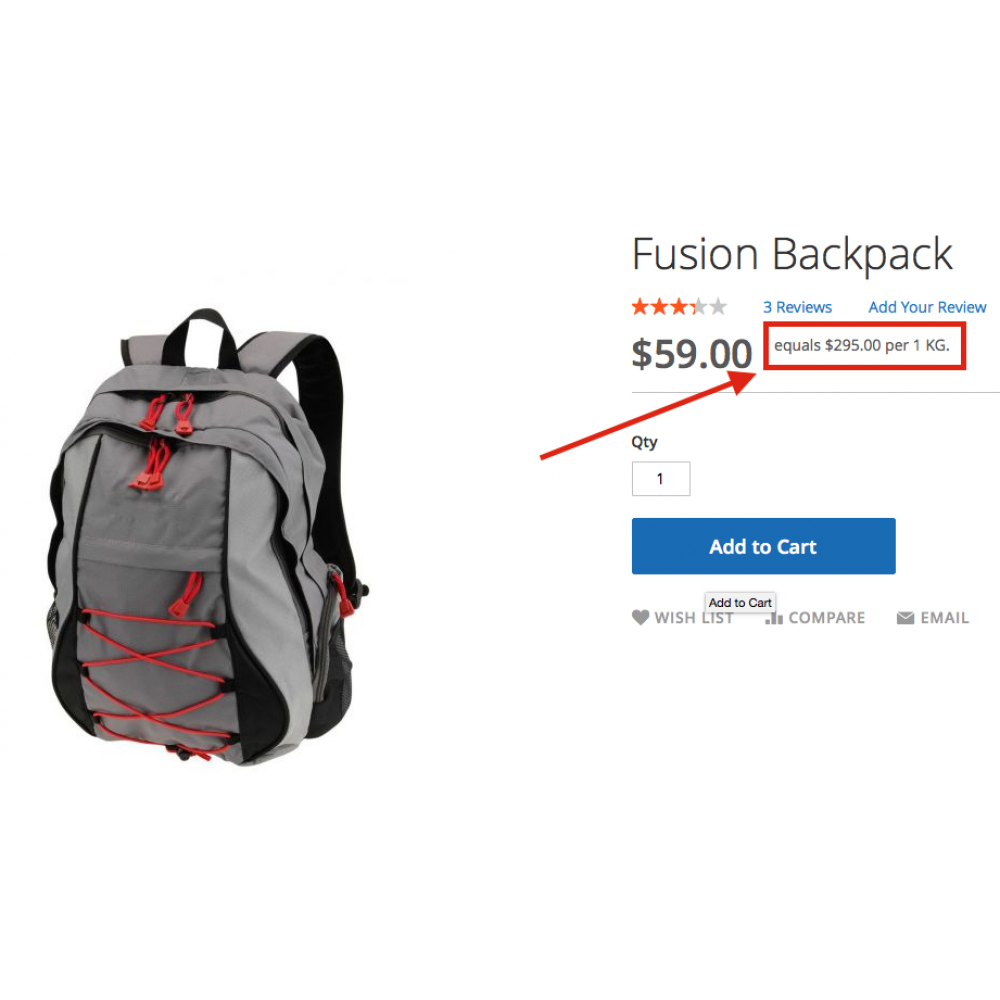
Task: Click the equals $295.00 per 1 KG text
Action: [862, 346]
